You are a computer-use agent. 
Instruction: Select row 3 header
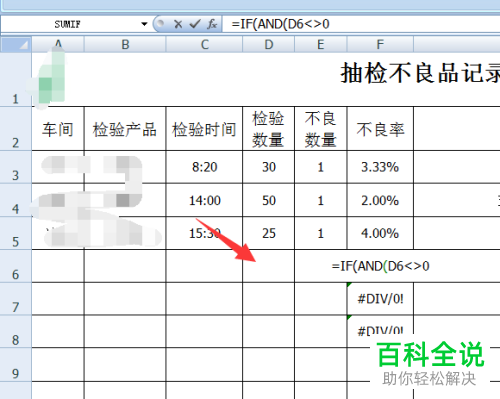[16, 167]
